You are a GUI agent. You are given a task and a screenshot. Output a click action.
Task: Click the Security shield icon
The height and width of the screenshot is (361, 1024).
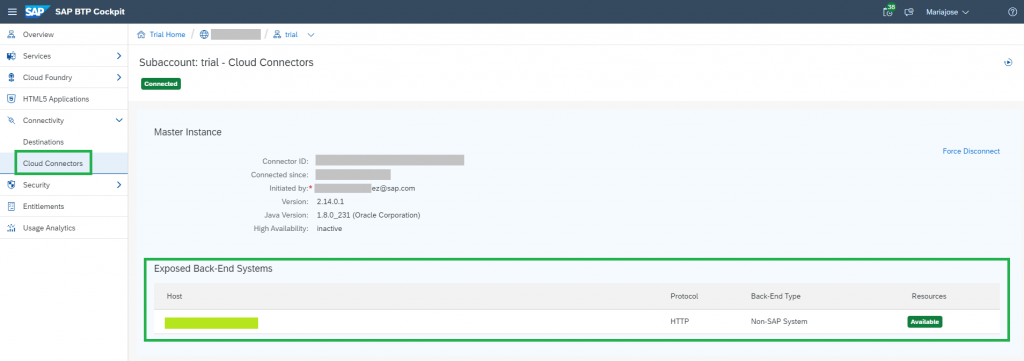tap(10, 185)
